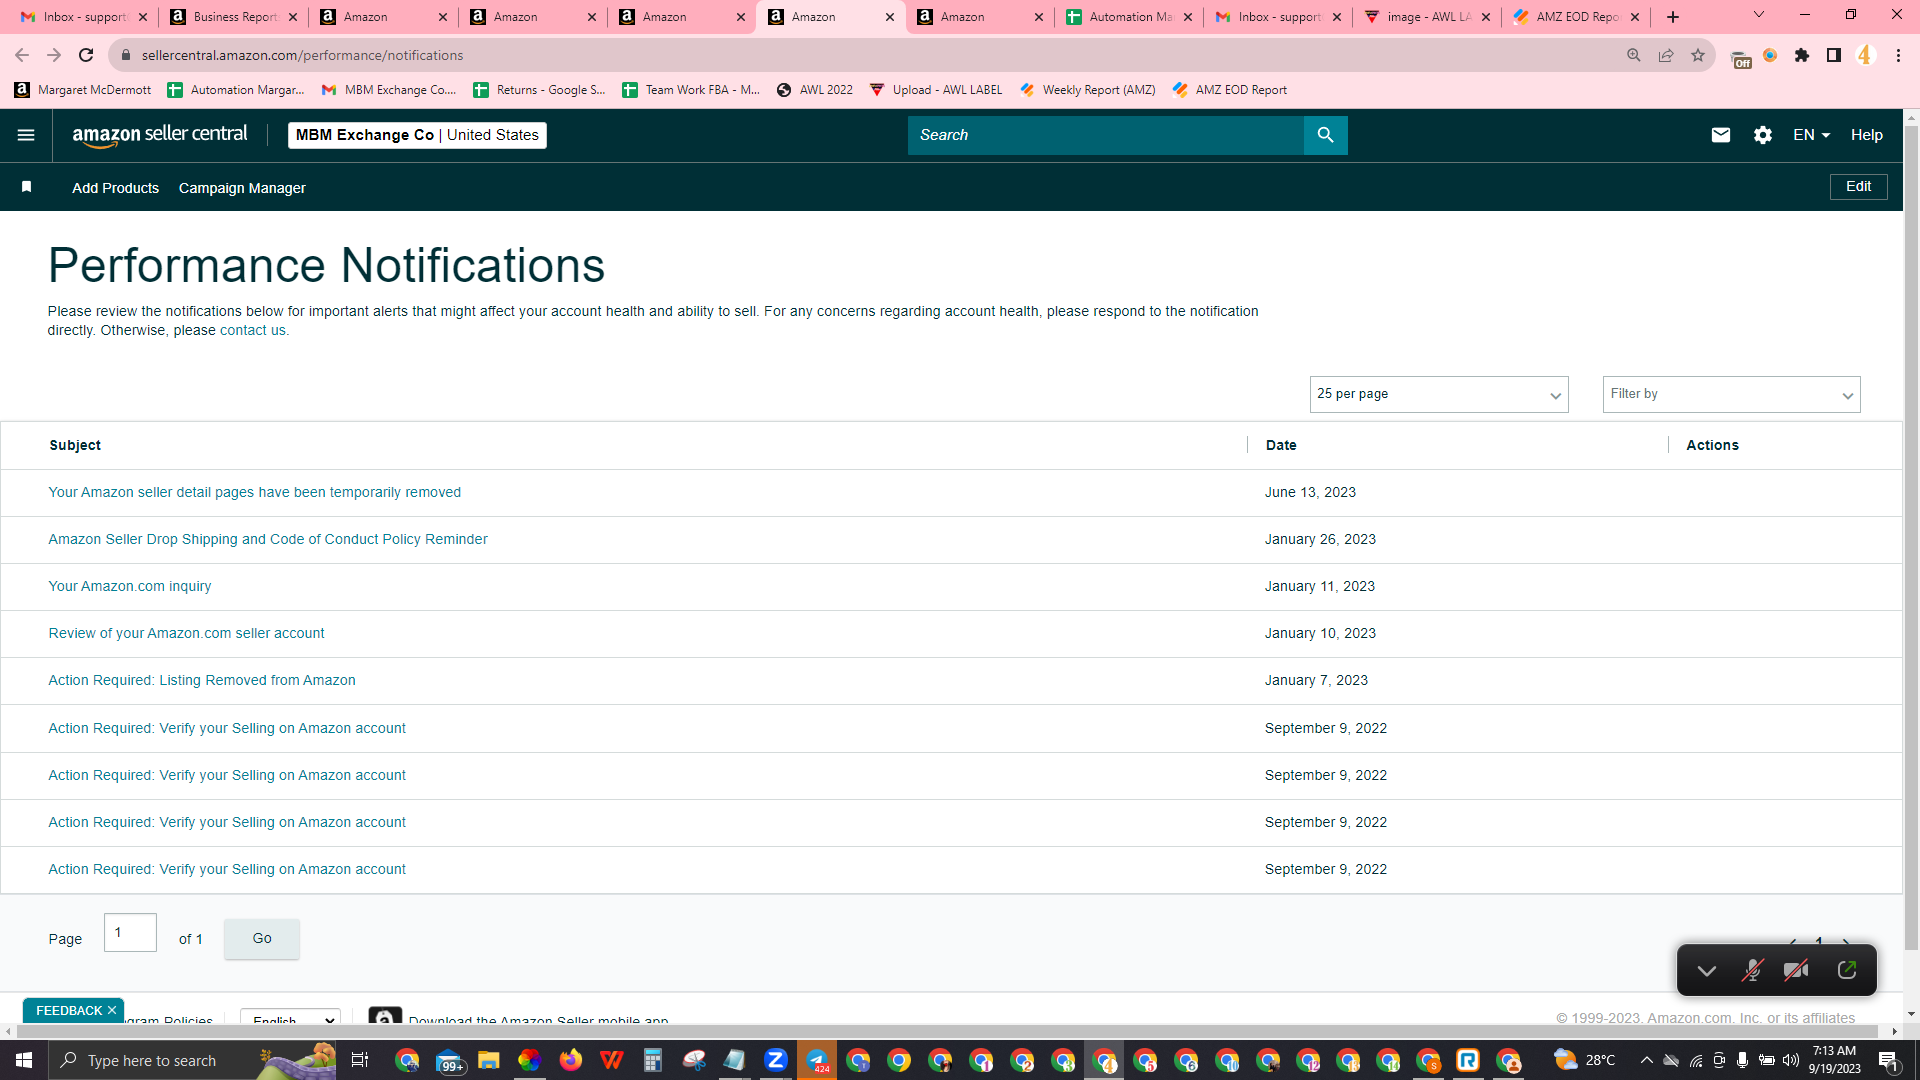The height and width of the screenshot is (1080, 1920).
Task: Open Firefox from the taskbar
Action: click(x=570, y=1060)
